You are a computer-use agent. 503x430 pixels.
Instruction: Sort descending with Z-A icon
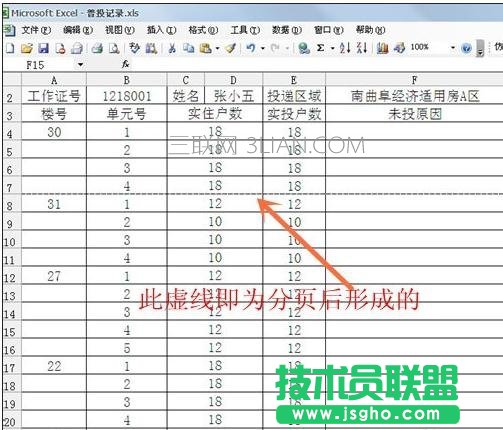point(362,48)
